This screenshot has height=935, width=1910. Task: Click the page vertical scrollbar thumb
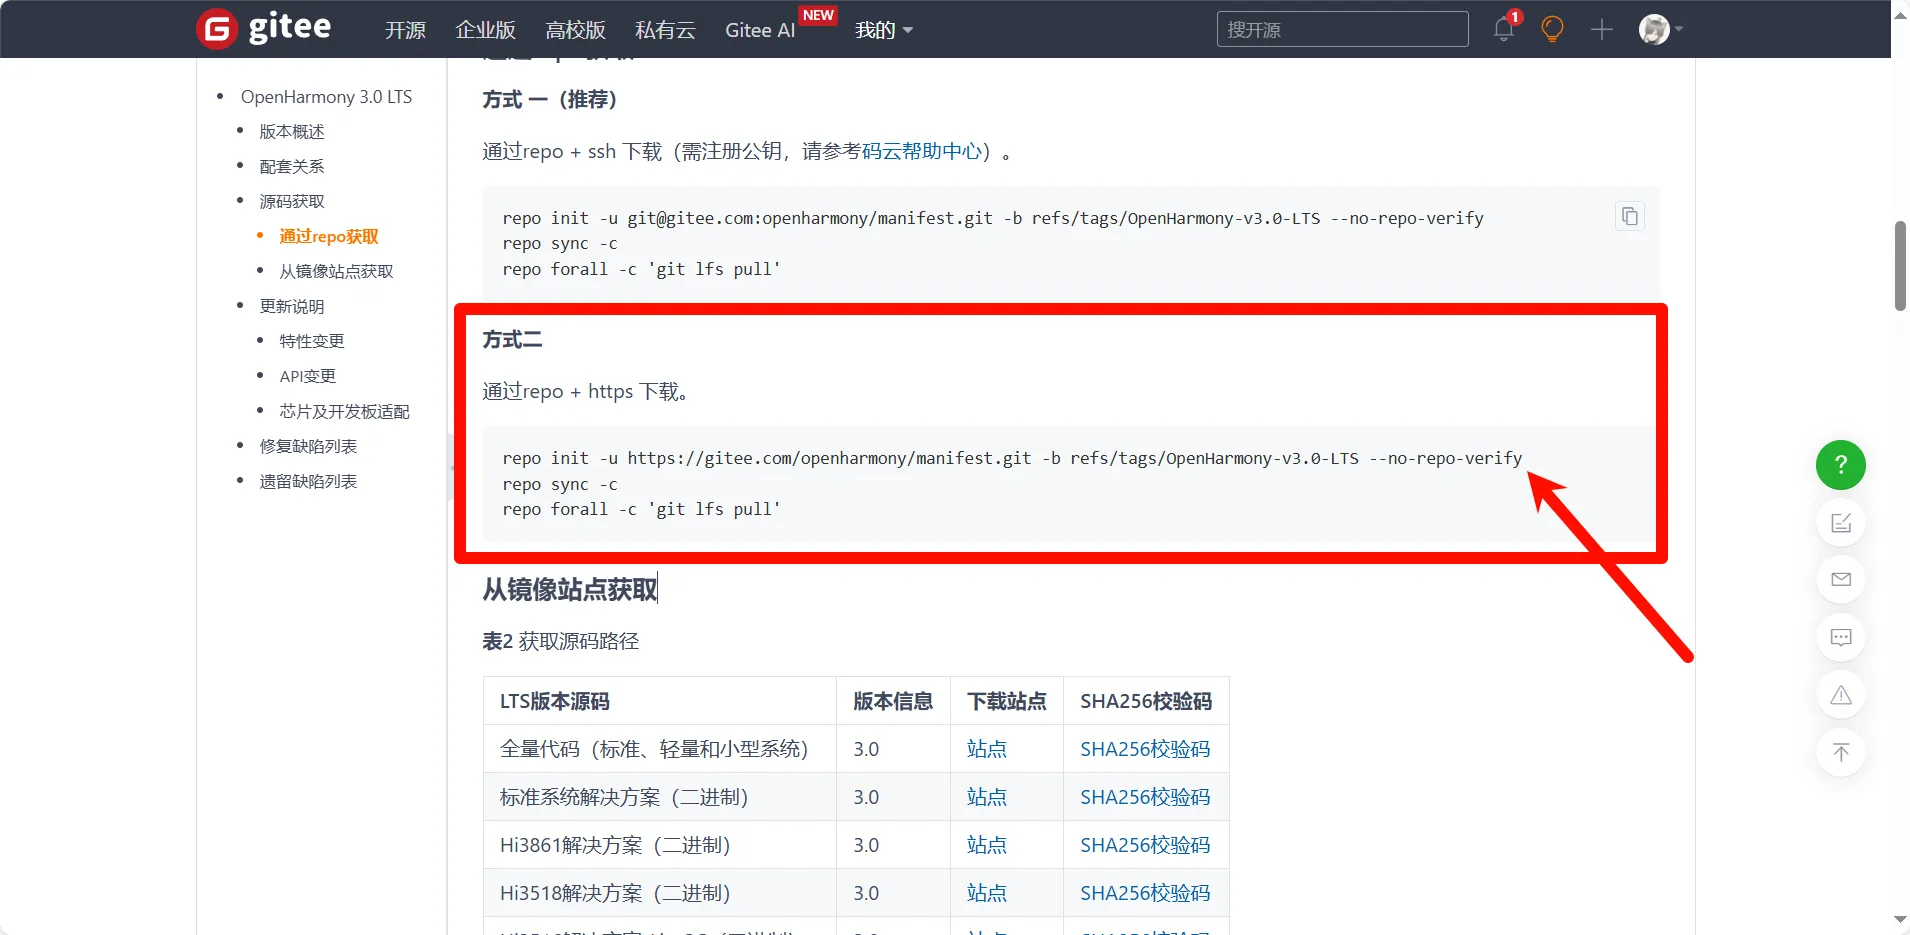coord(1900,265)
